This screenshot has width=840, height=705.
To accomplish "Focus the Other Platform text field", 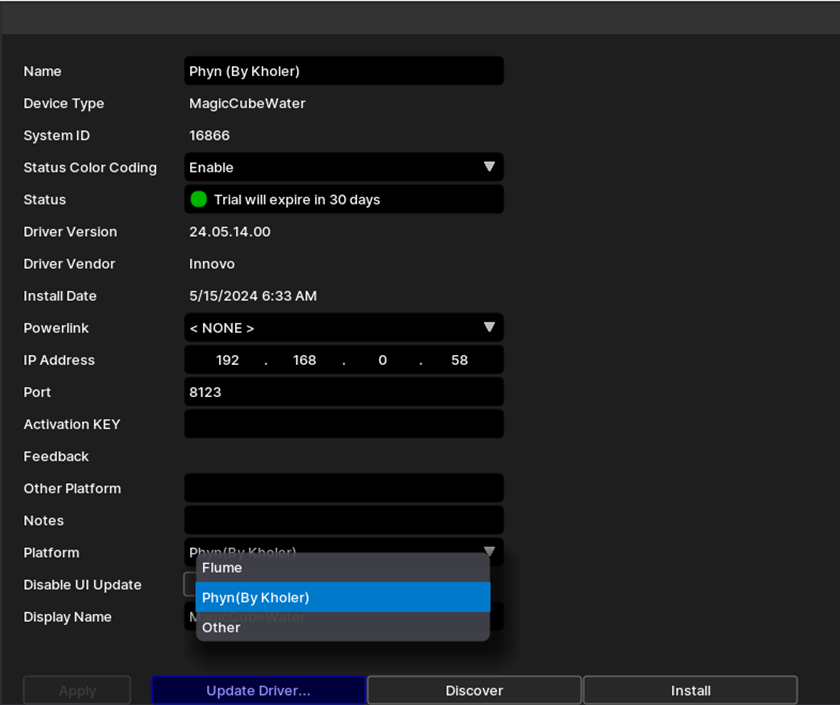I will point(343,489).
